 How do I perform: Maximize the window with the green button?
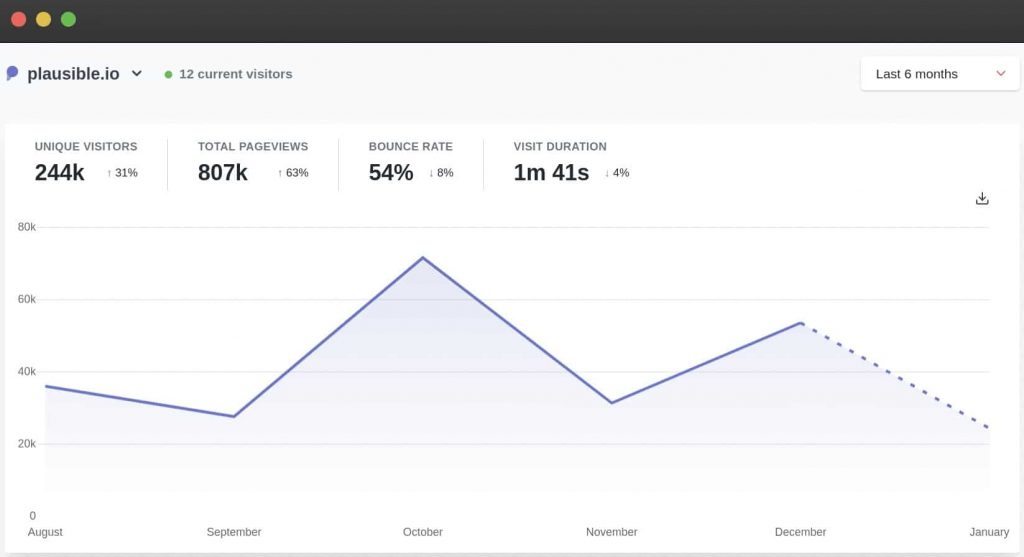(68, 19)
